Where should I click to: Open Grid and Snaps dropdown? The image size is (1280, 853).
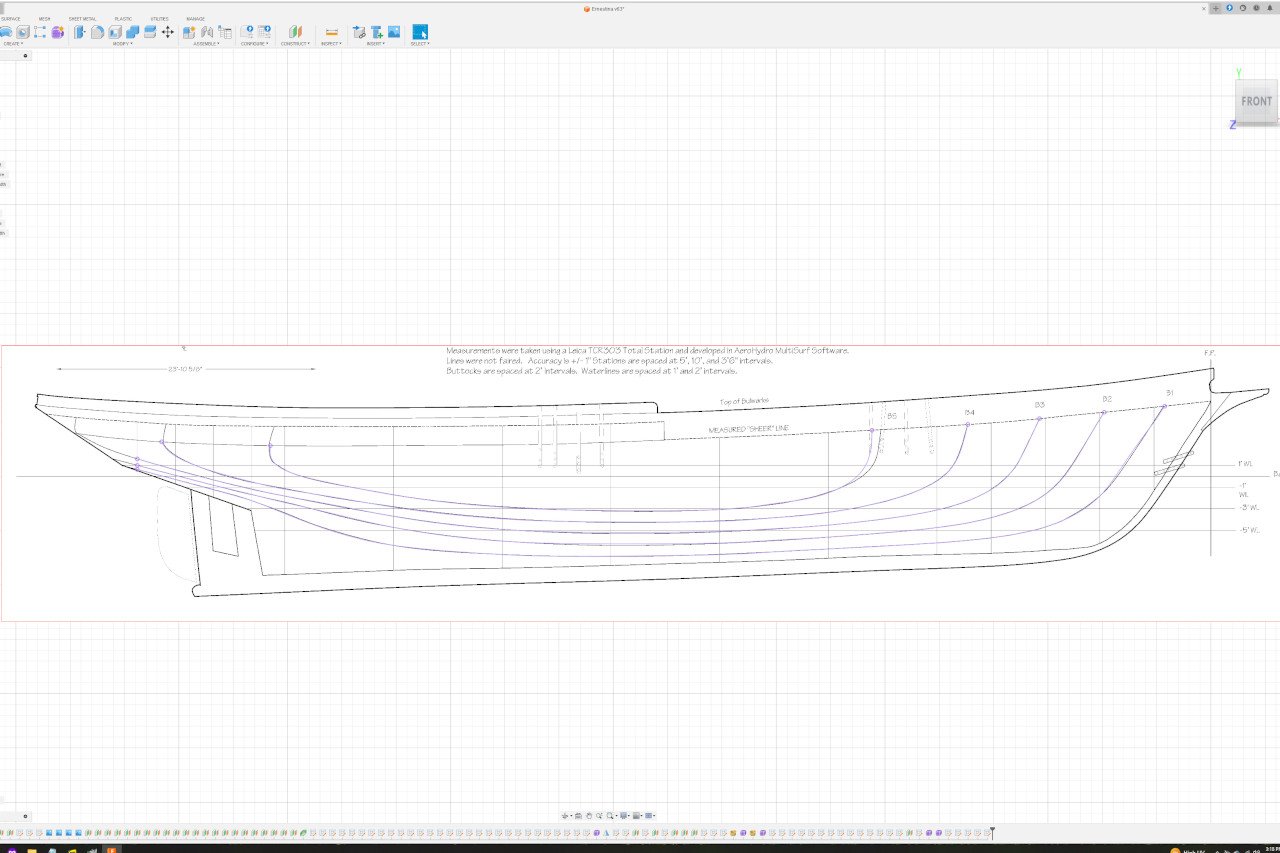[637, 816]
